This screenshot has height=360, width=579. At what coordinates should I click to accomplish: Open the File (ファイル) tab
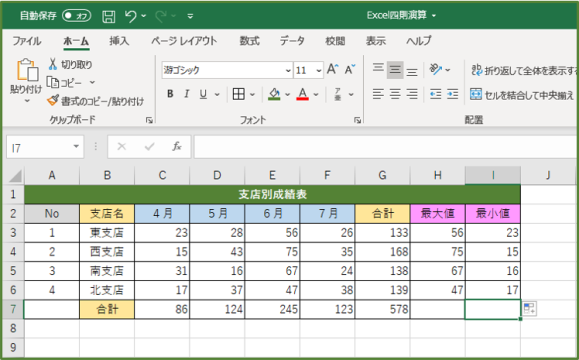pyautogui.click(x=27, y=41)
